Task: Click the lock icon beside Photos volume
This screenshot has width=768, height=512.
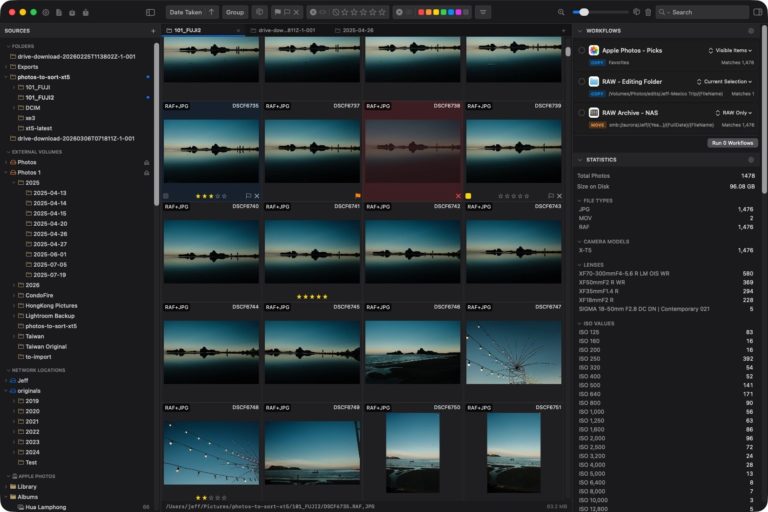Action: click(x=146, y=162)
